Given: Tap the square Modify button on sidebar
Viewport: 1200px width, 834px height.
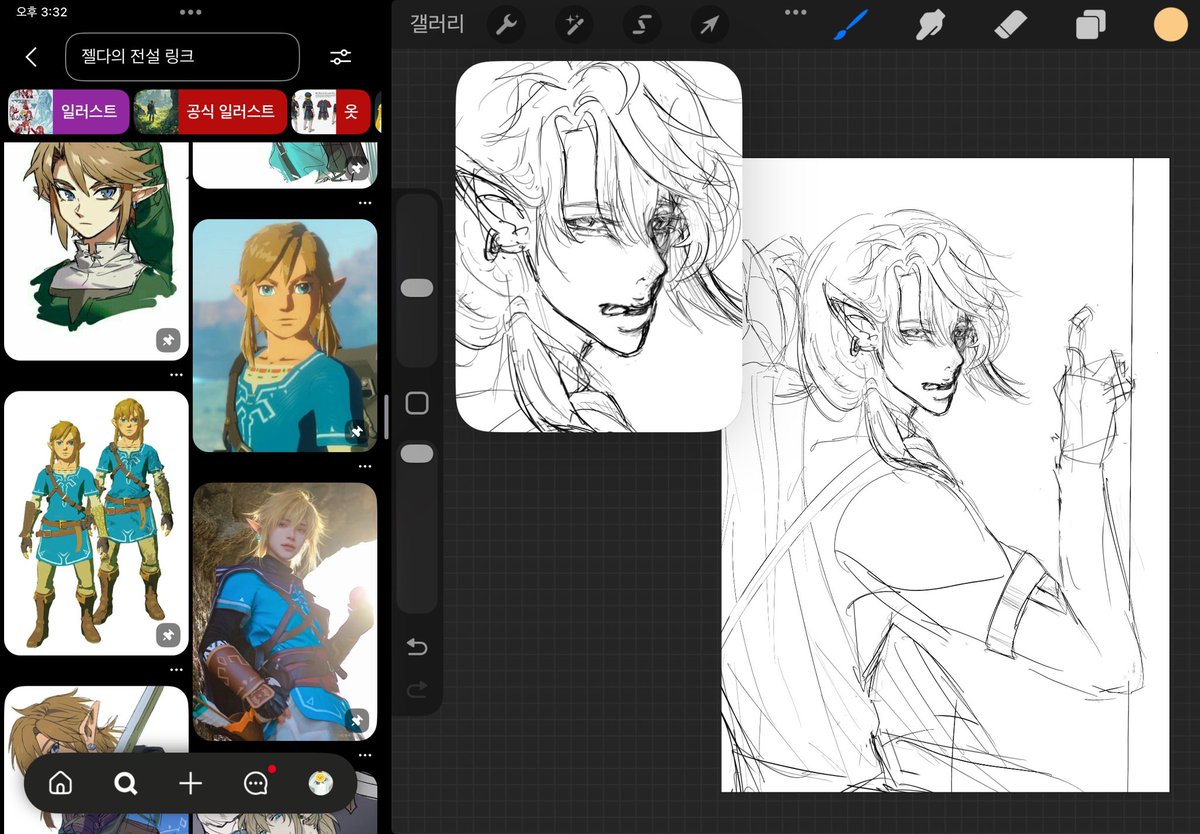Looking at the screenshot, I should [x=417, y=403].
